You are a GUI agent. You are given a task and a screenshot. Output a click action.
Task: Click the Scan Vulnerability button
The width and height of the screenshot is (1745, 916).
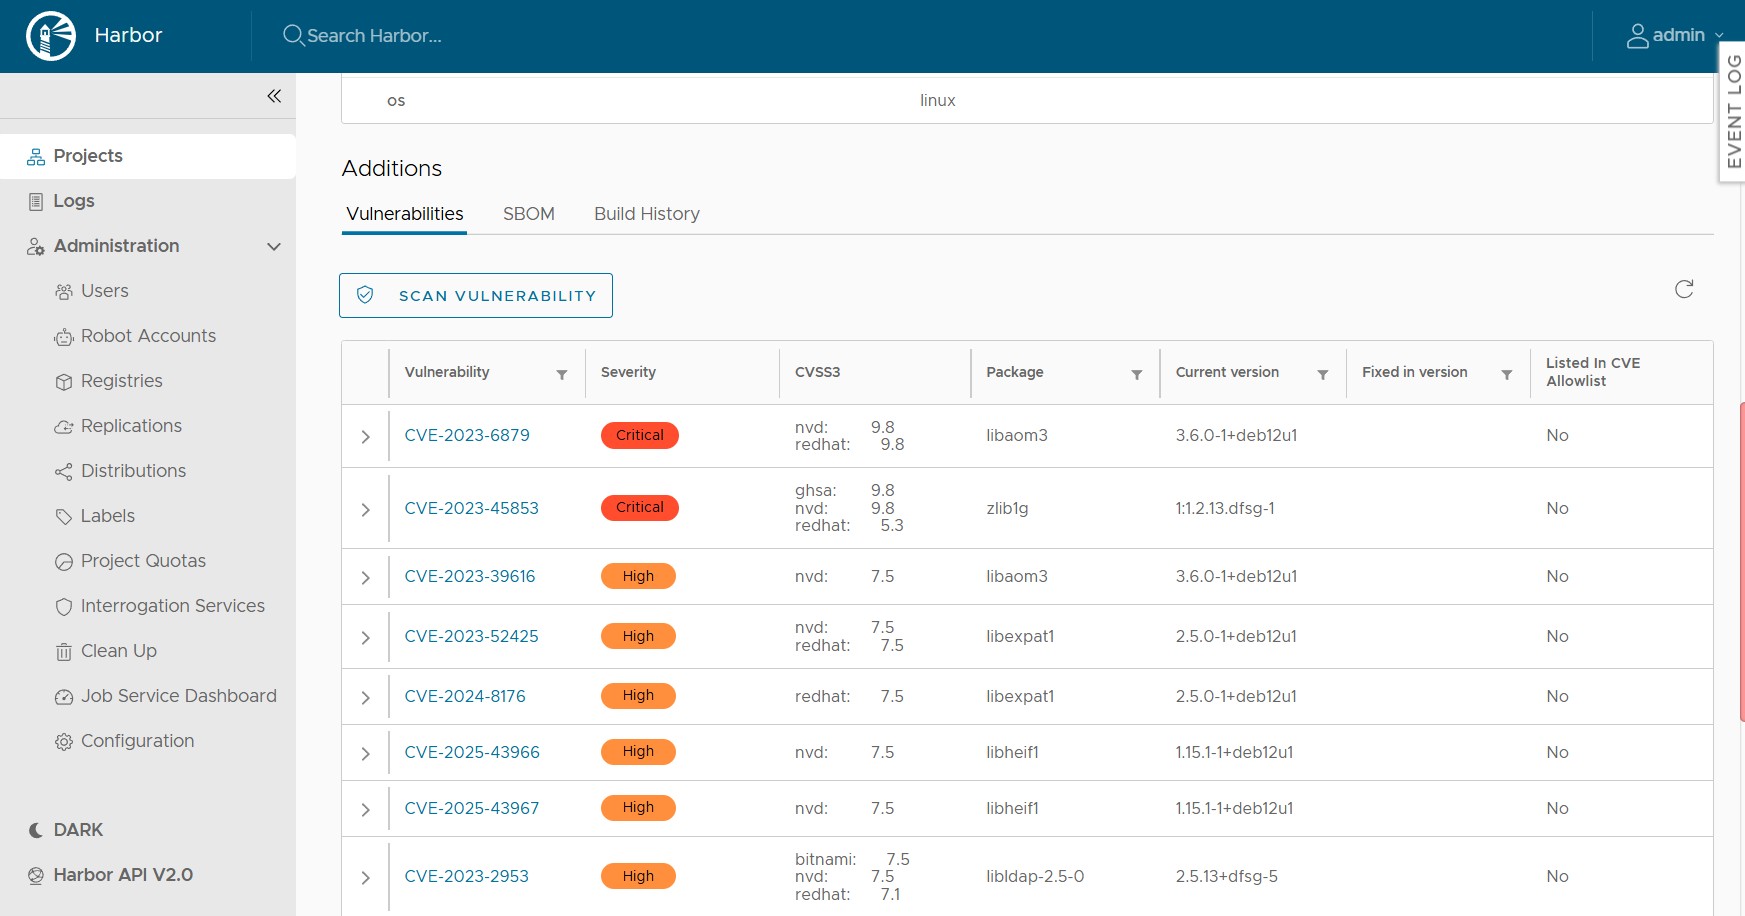click(x=476, y=296)
